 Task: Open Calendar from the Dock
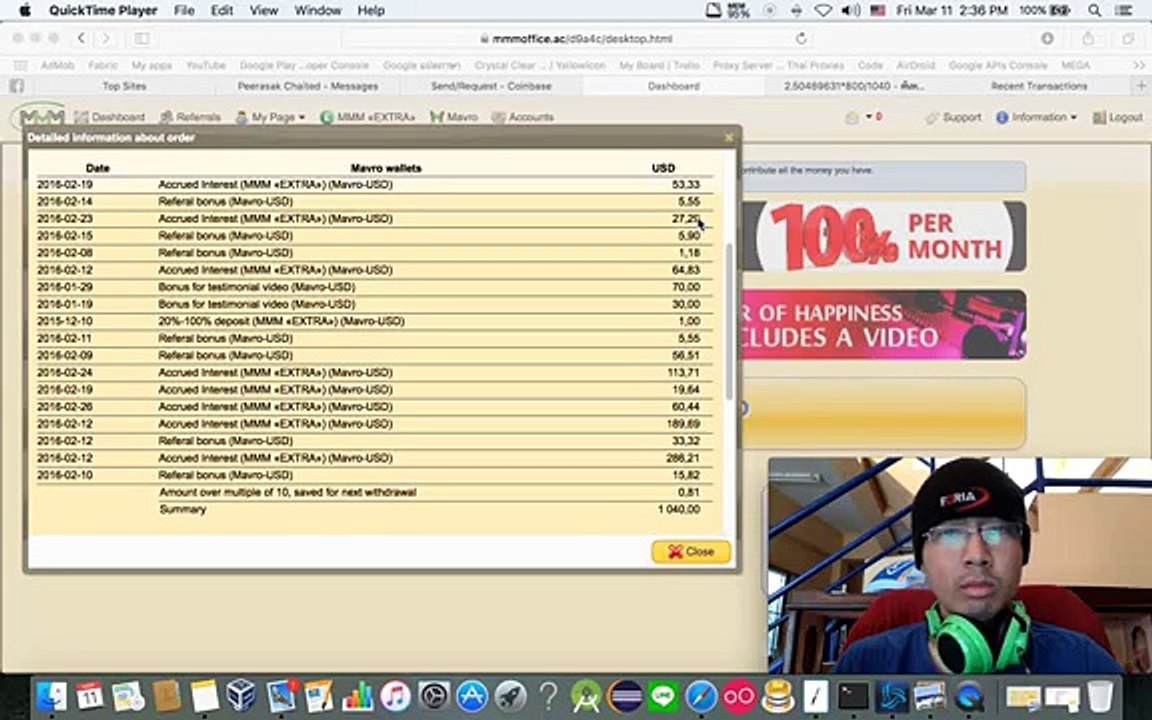90,696
